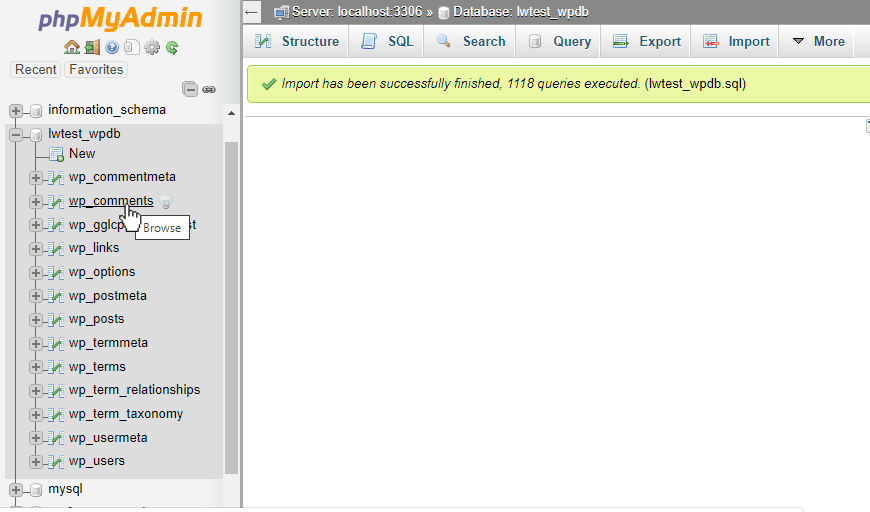Open navigation panel settings gear
Image resolution: width=870 pixels, height=512 pixels.
point(151,47)
